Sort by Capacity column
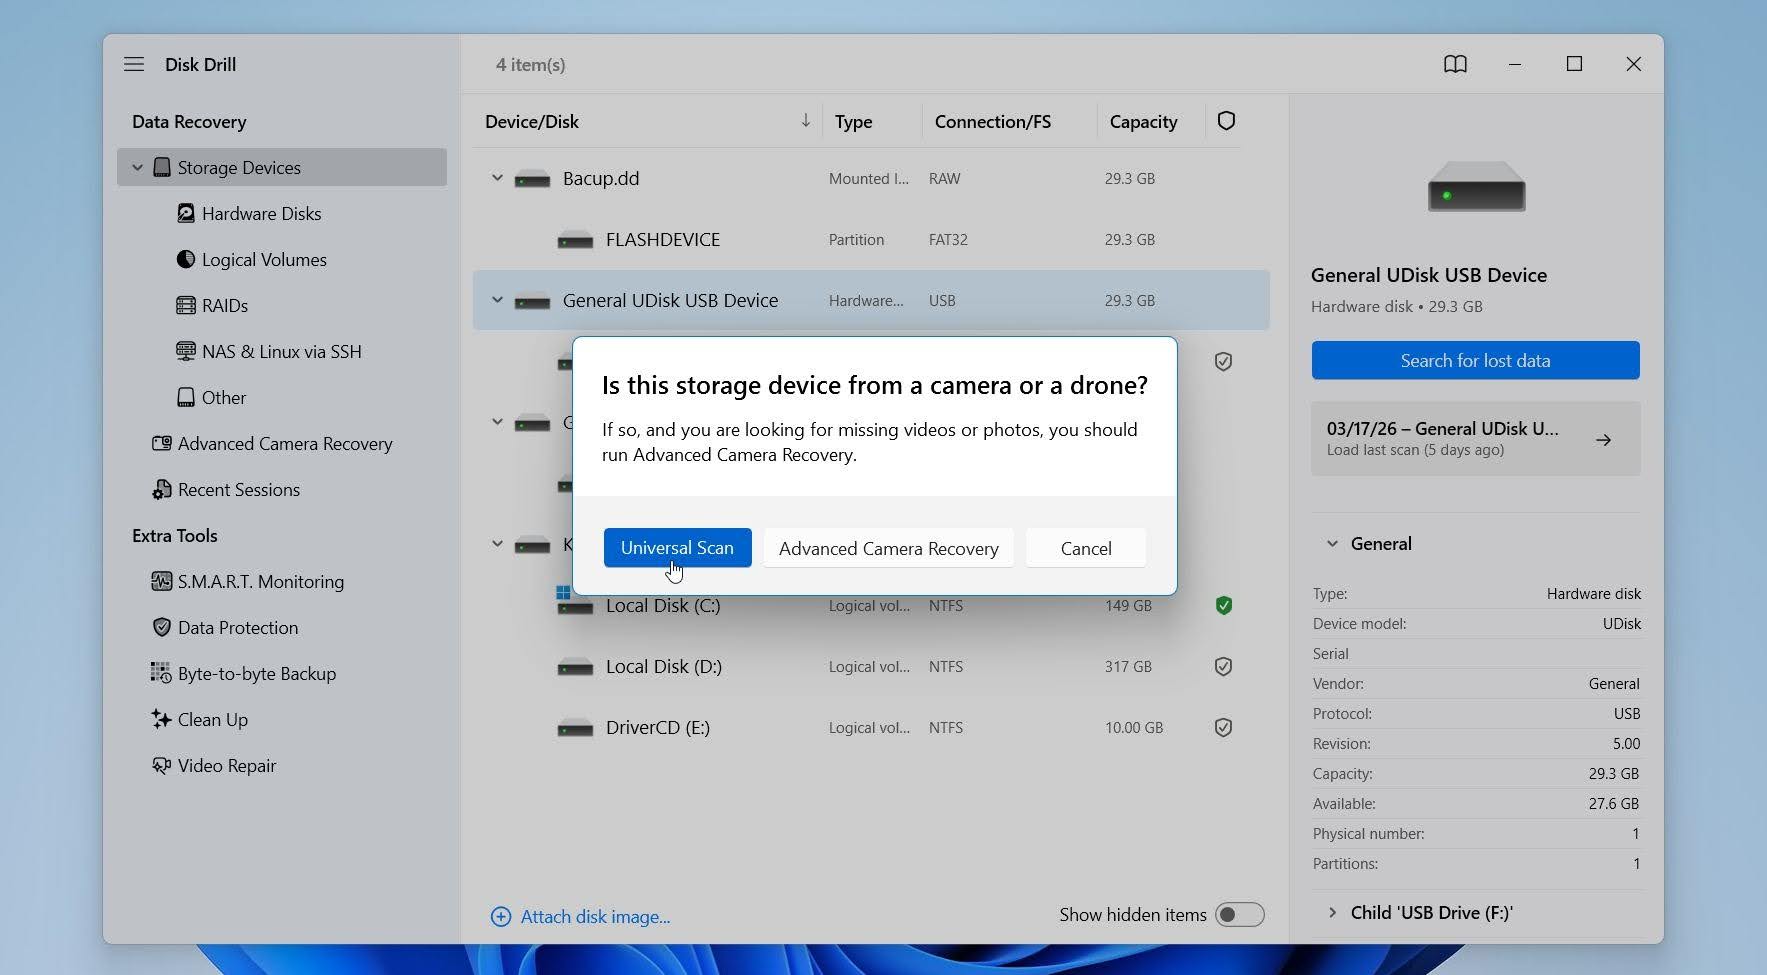 coord(1143,121)
